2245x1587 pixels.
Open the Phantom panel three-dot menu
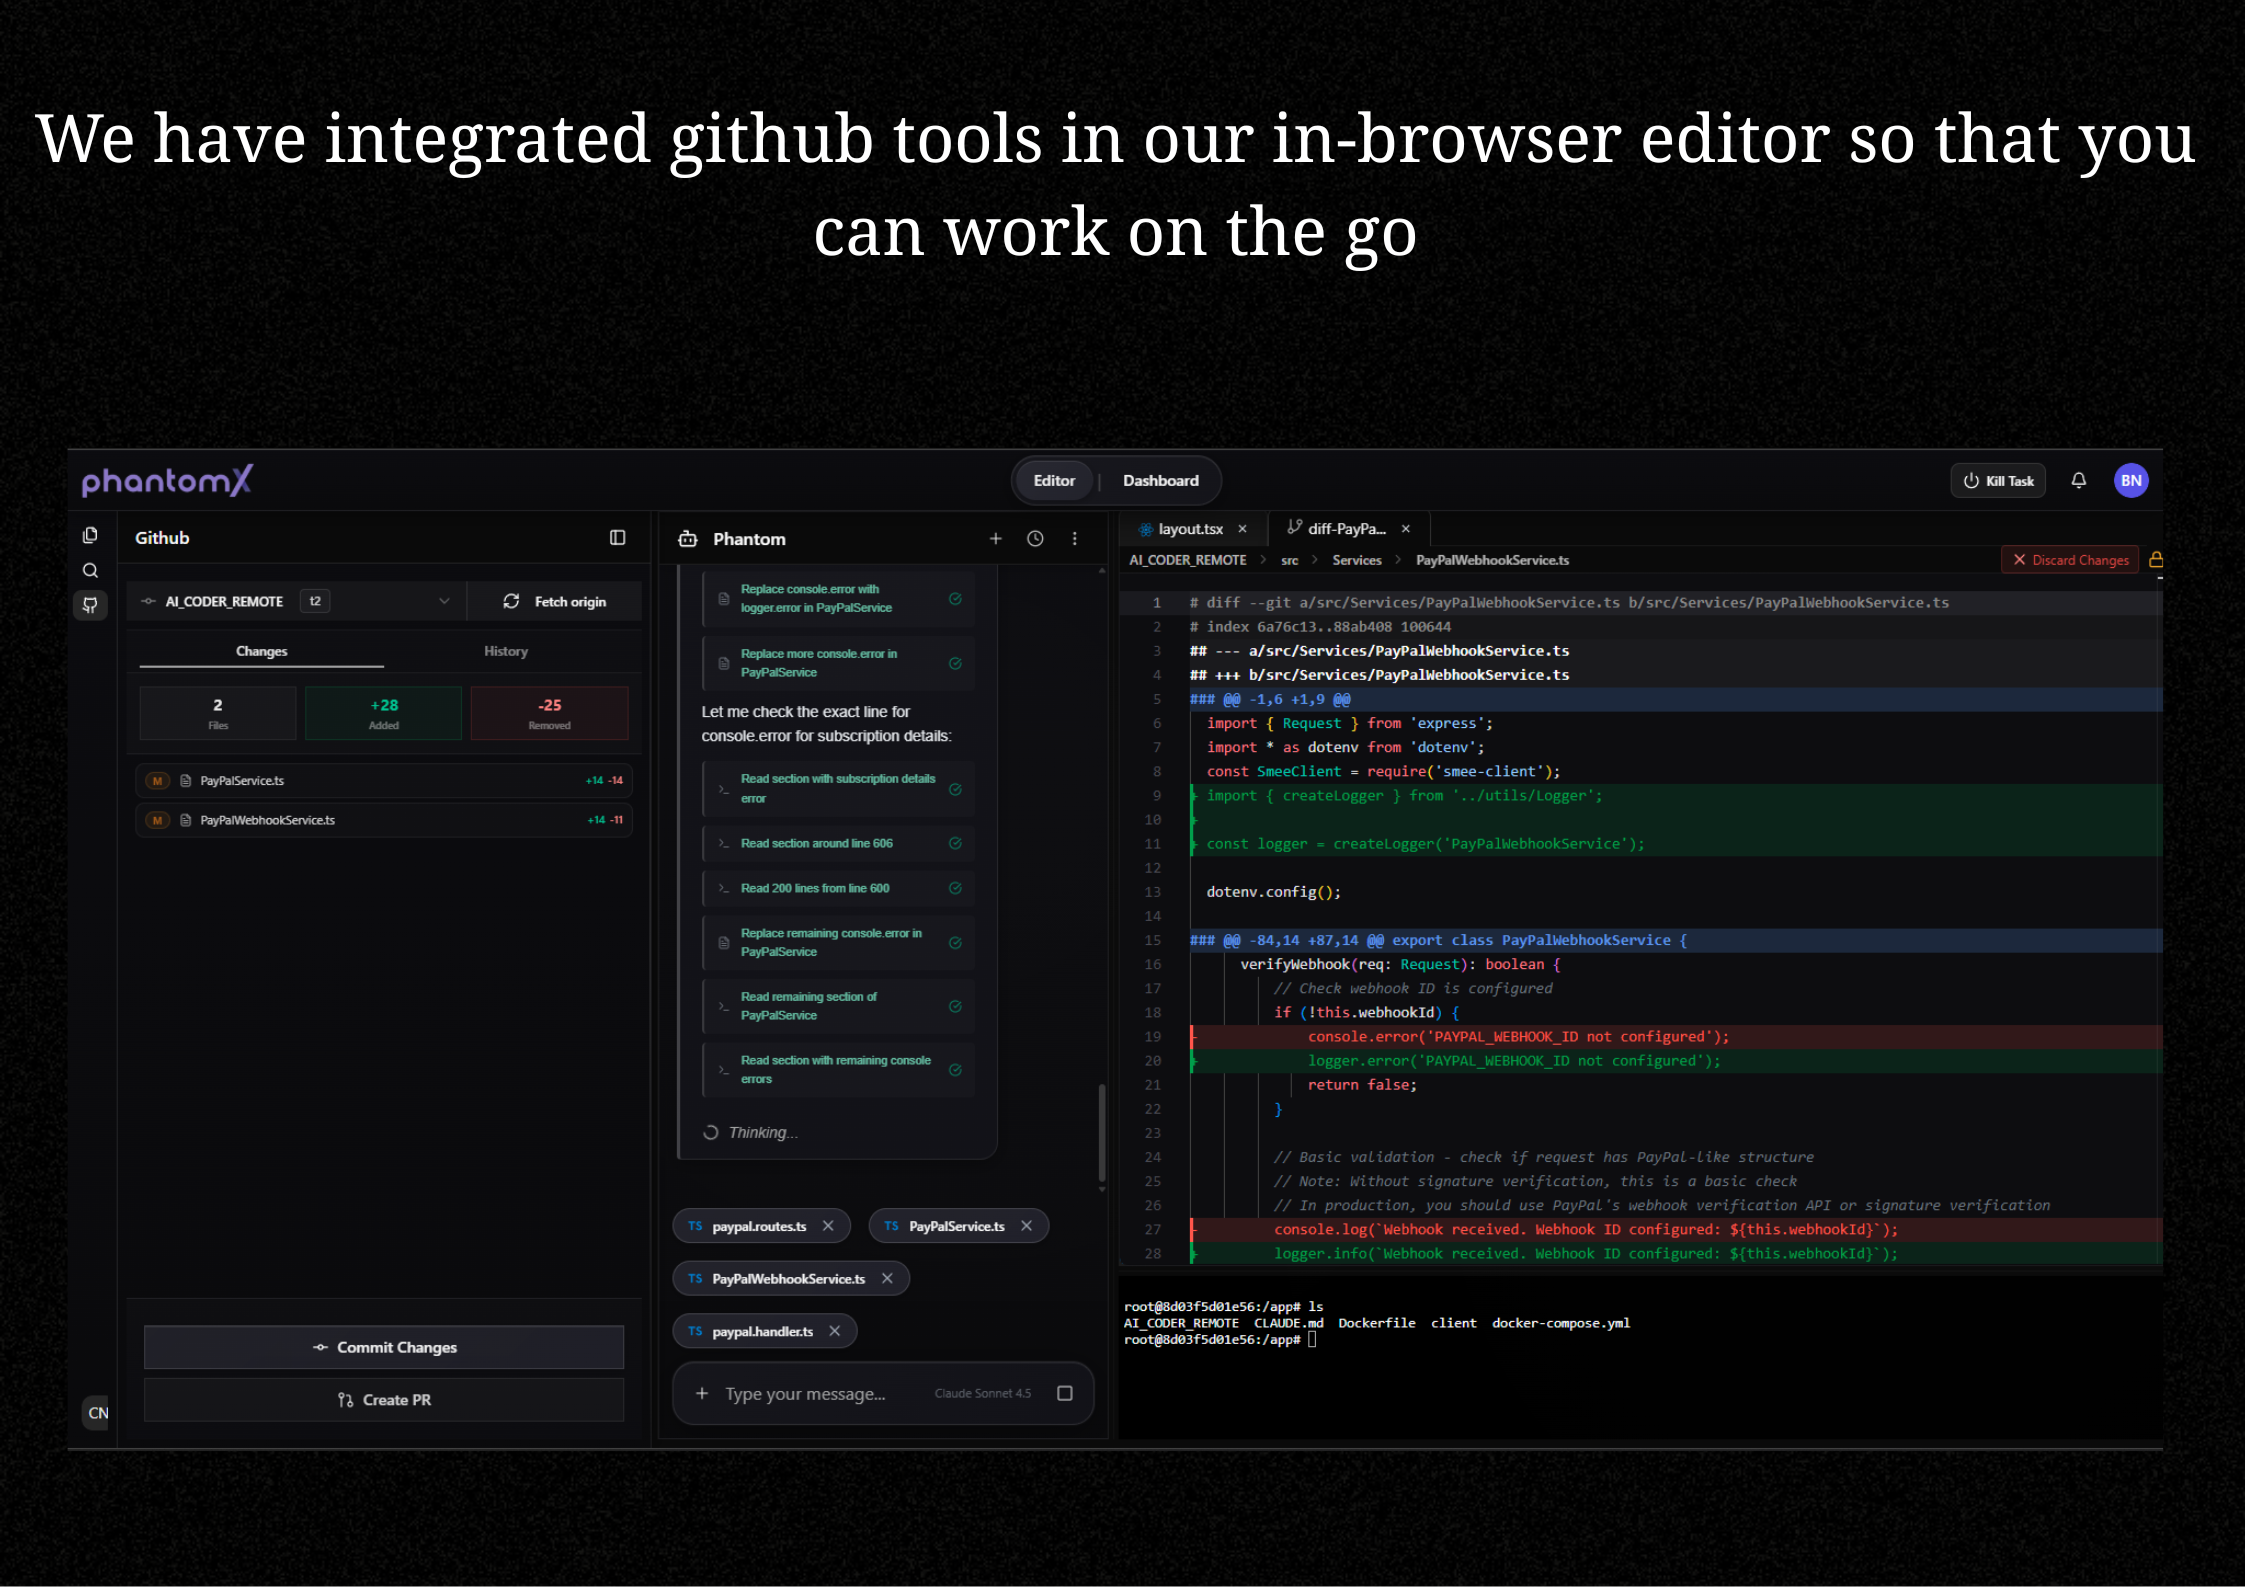pos(1075,539)
